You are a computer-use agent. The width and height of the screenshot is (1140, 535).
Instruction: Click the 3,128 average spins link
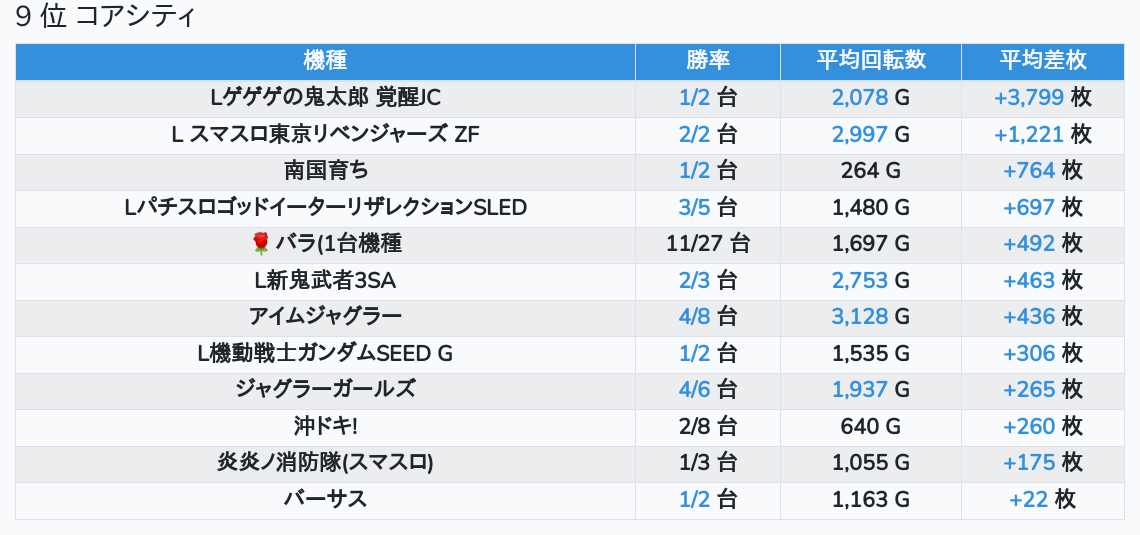pyautogui.click(x=860, y=316)
